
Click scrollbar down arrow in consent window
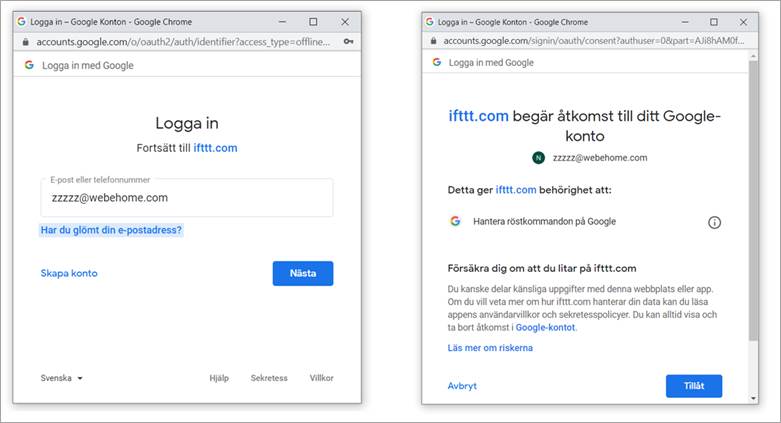pos(753,399)
